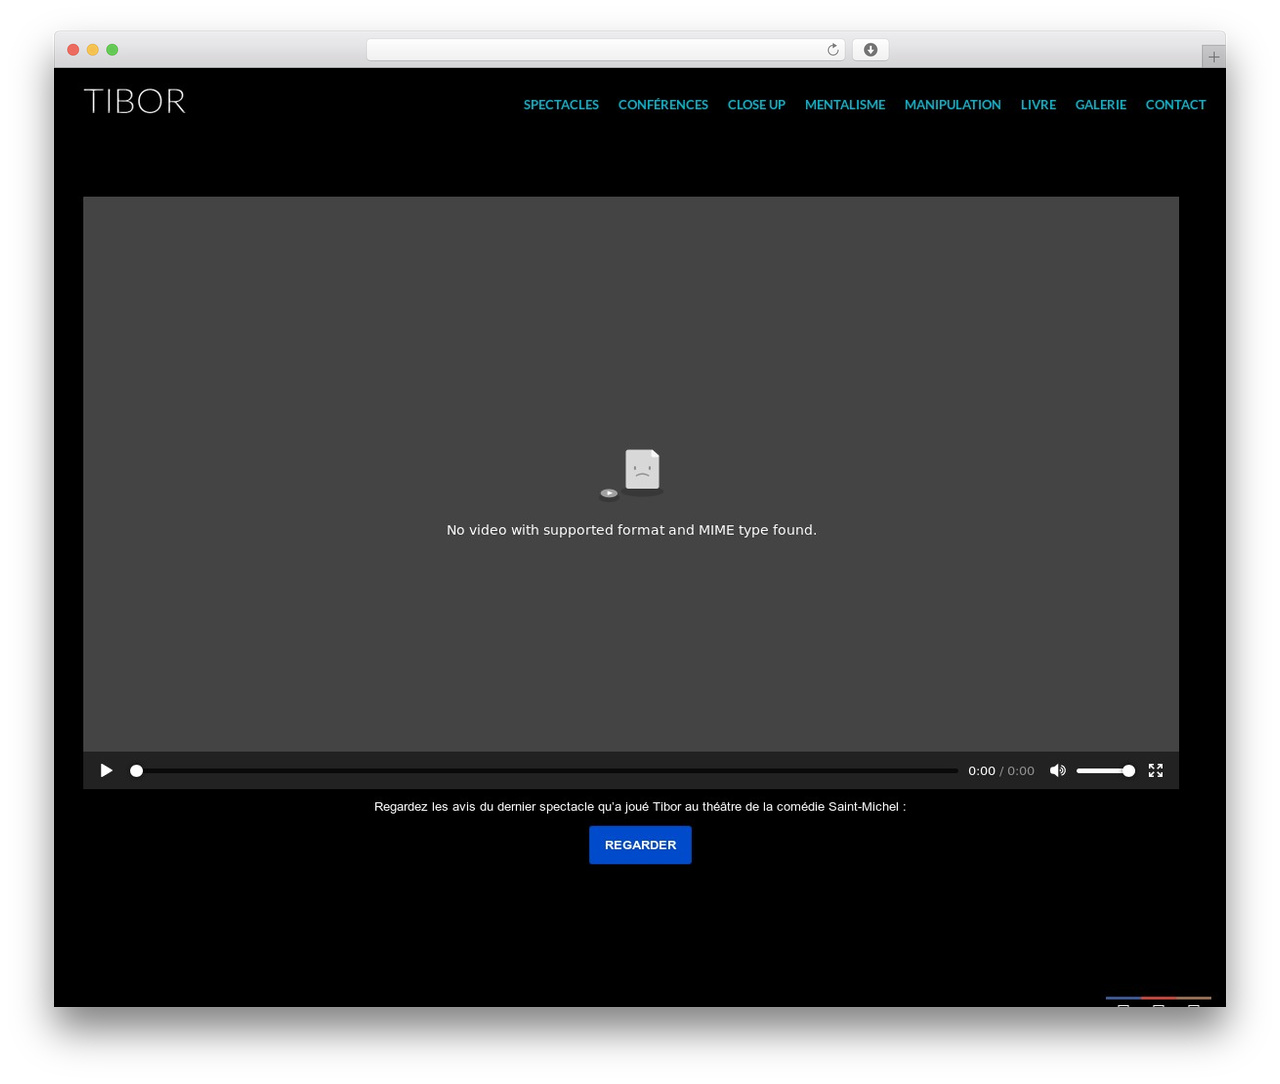This screenshot has width=1280, height=1084.
Task: Play the video
Action: [106, 770]
